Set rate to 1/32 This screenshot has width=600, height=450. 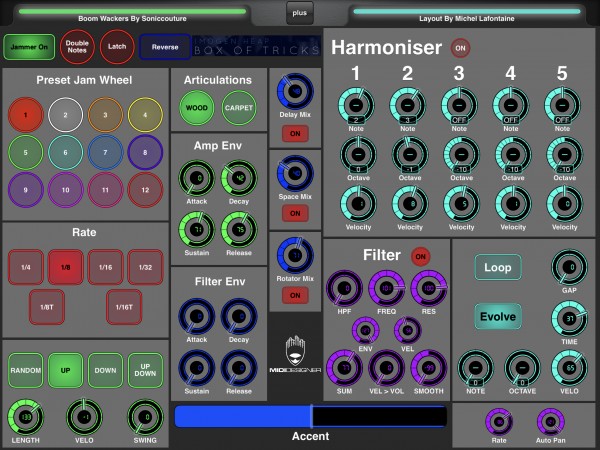[145, 267]
